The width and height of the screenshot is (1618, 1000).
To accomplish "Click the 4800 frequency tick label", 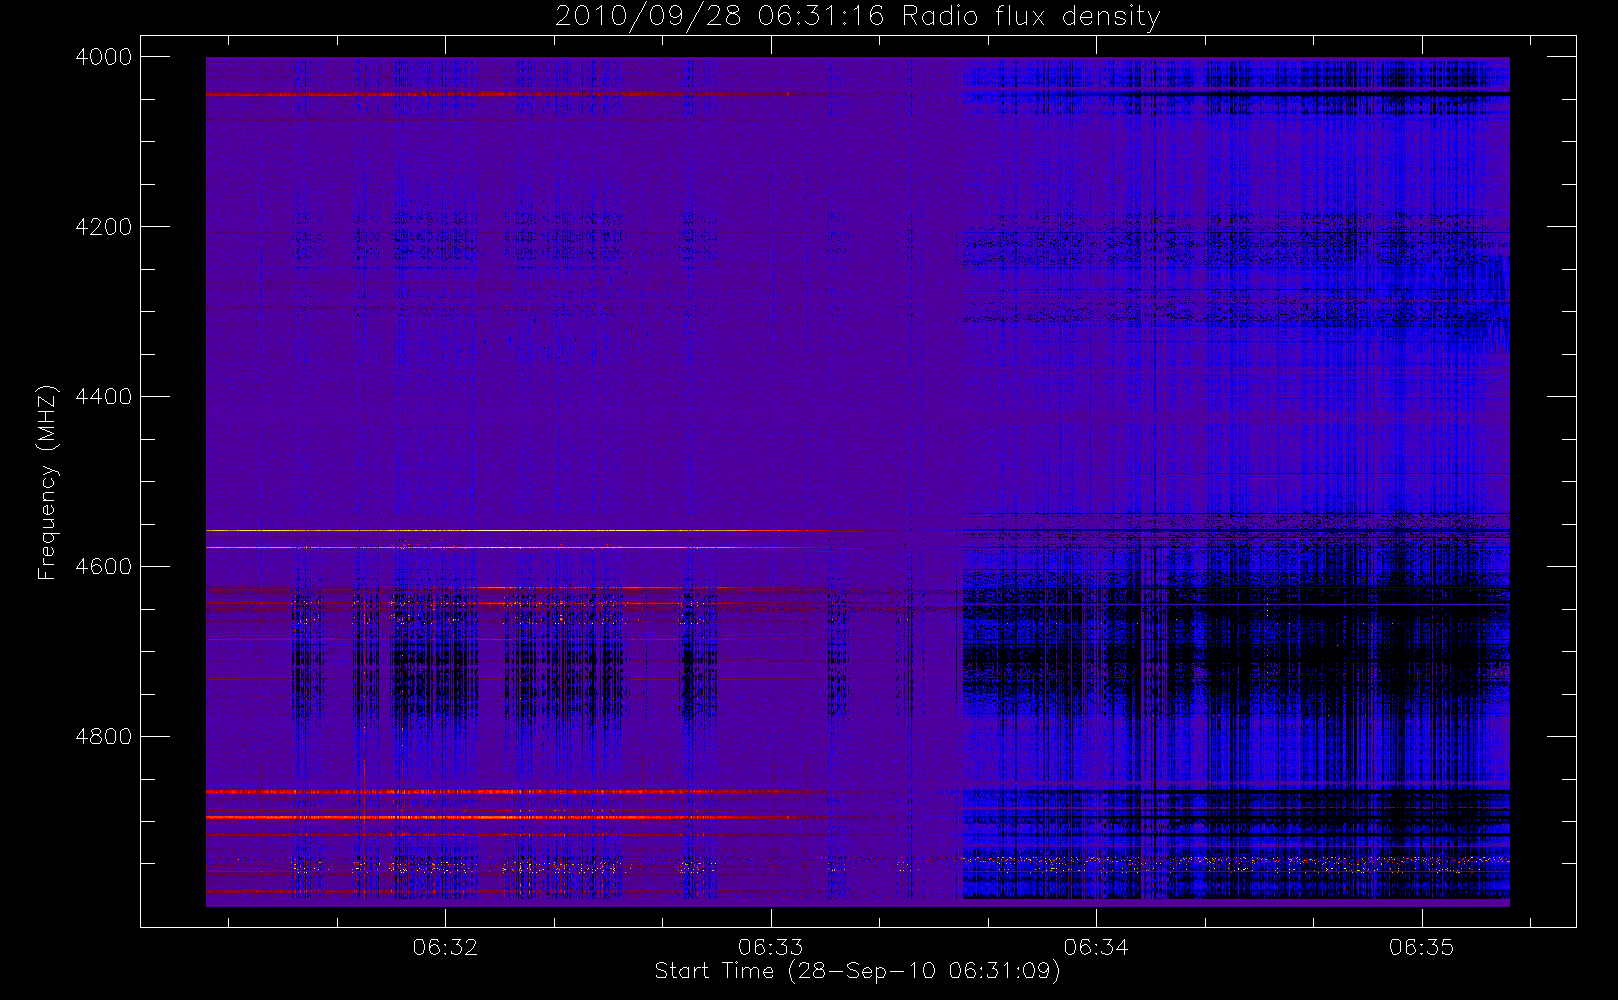I will coord(103,737).
